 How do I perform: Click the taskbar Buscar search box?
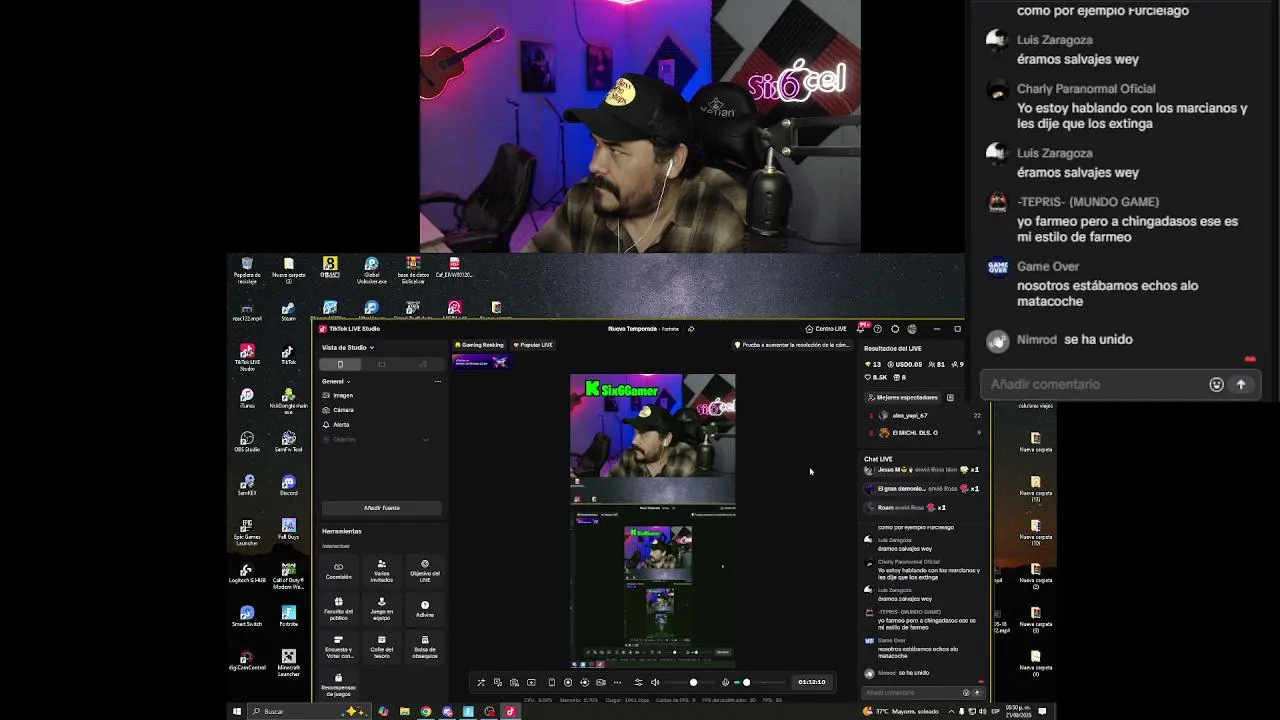click(x=308, y=712)
